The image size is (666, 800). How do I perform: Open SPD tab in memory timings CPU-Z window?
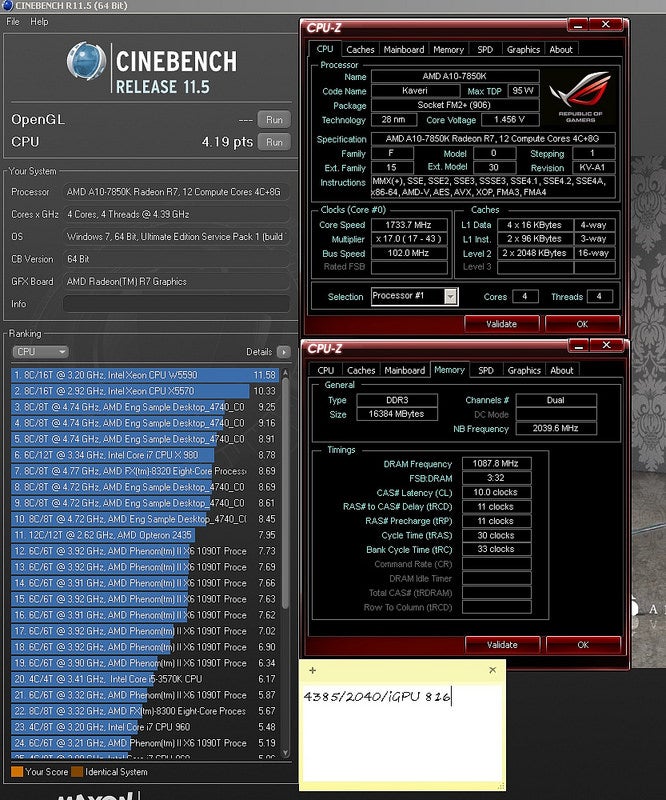click(x=485, y=370)
